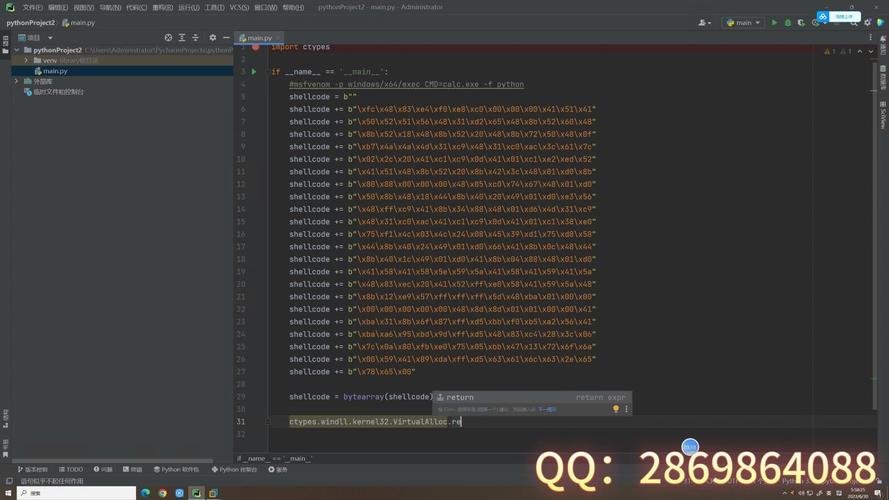Viewport: 889px width, 500px height.
Task: Open completion popup three-dot options
Action: (x=626, y=409)
